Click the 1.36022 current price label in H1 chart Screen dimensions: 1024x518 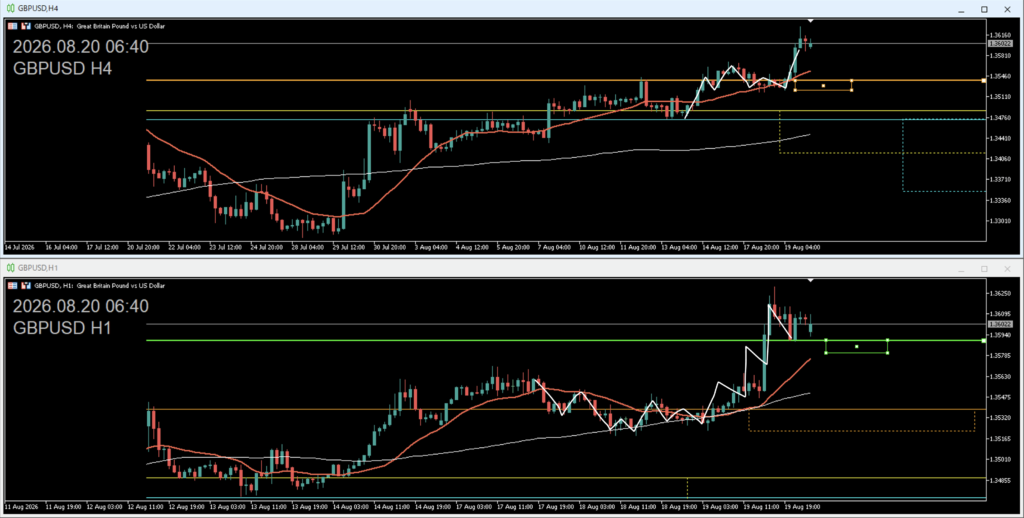pos(1000,324)
